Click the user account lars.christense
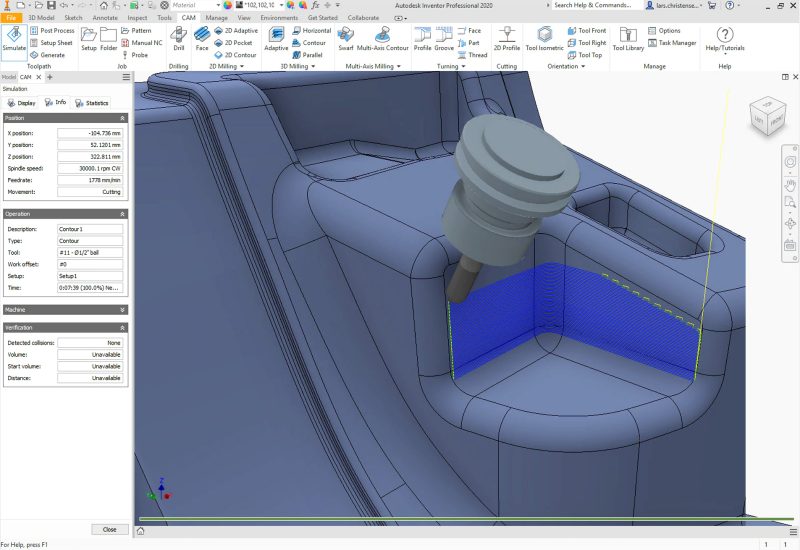This screenshot has height=550, width=800. pyautogui.click(x=674, y=5)
